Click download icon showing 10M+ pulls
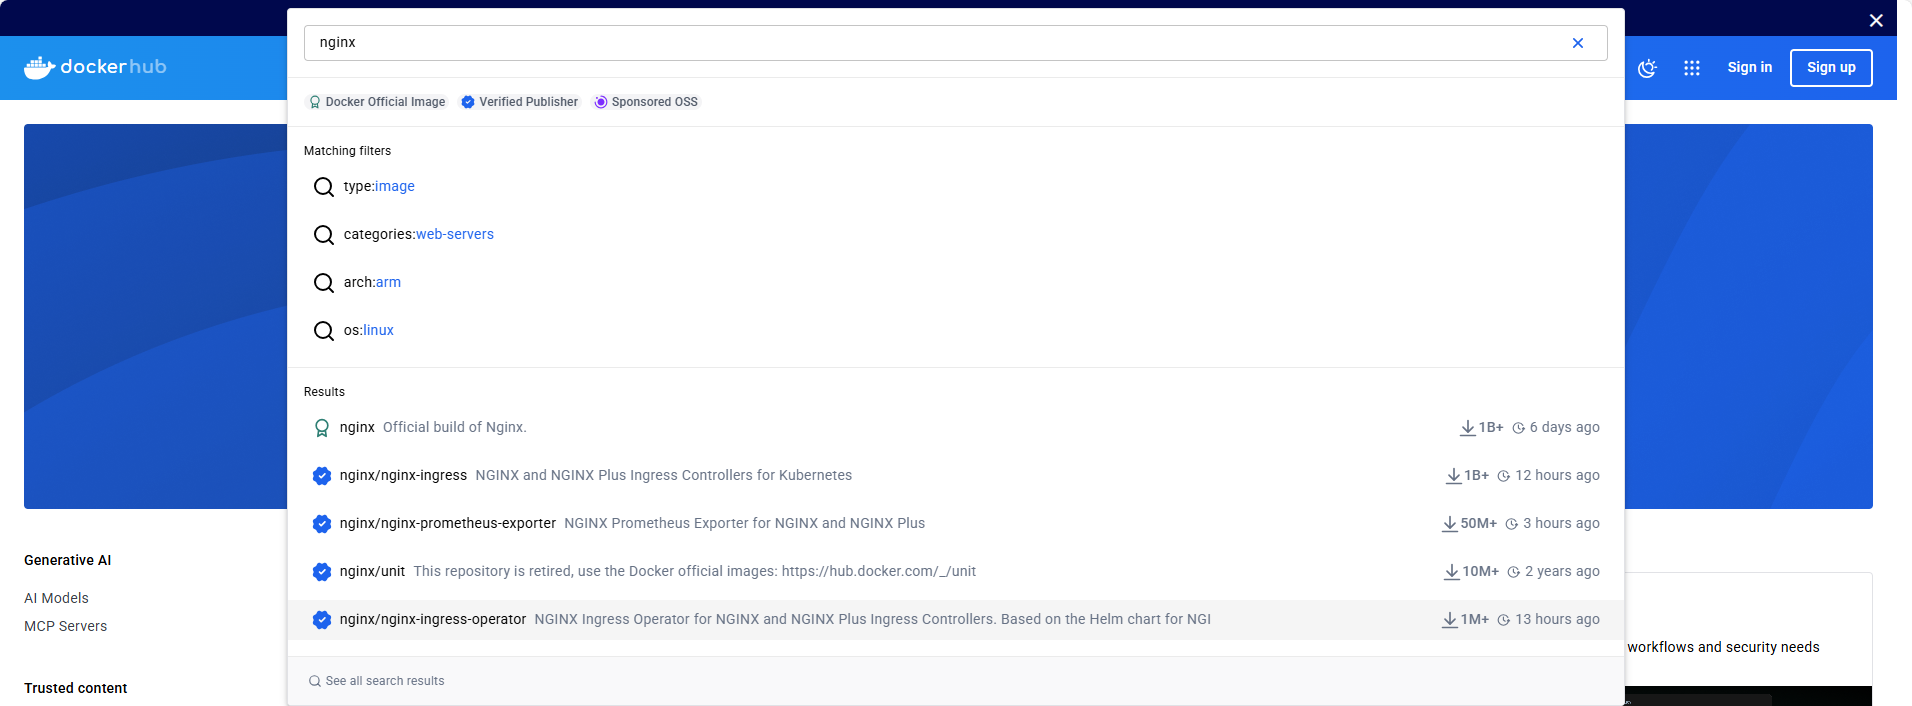The height and width of the screenshot is (706, 1912). click(1452, 572)
